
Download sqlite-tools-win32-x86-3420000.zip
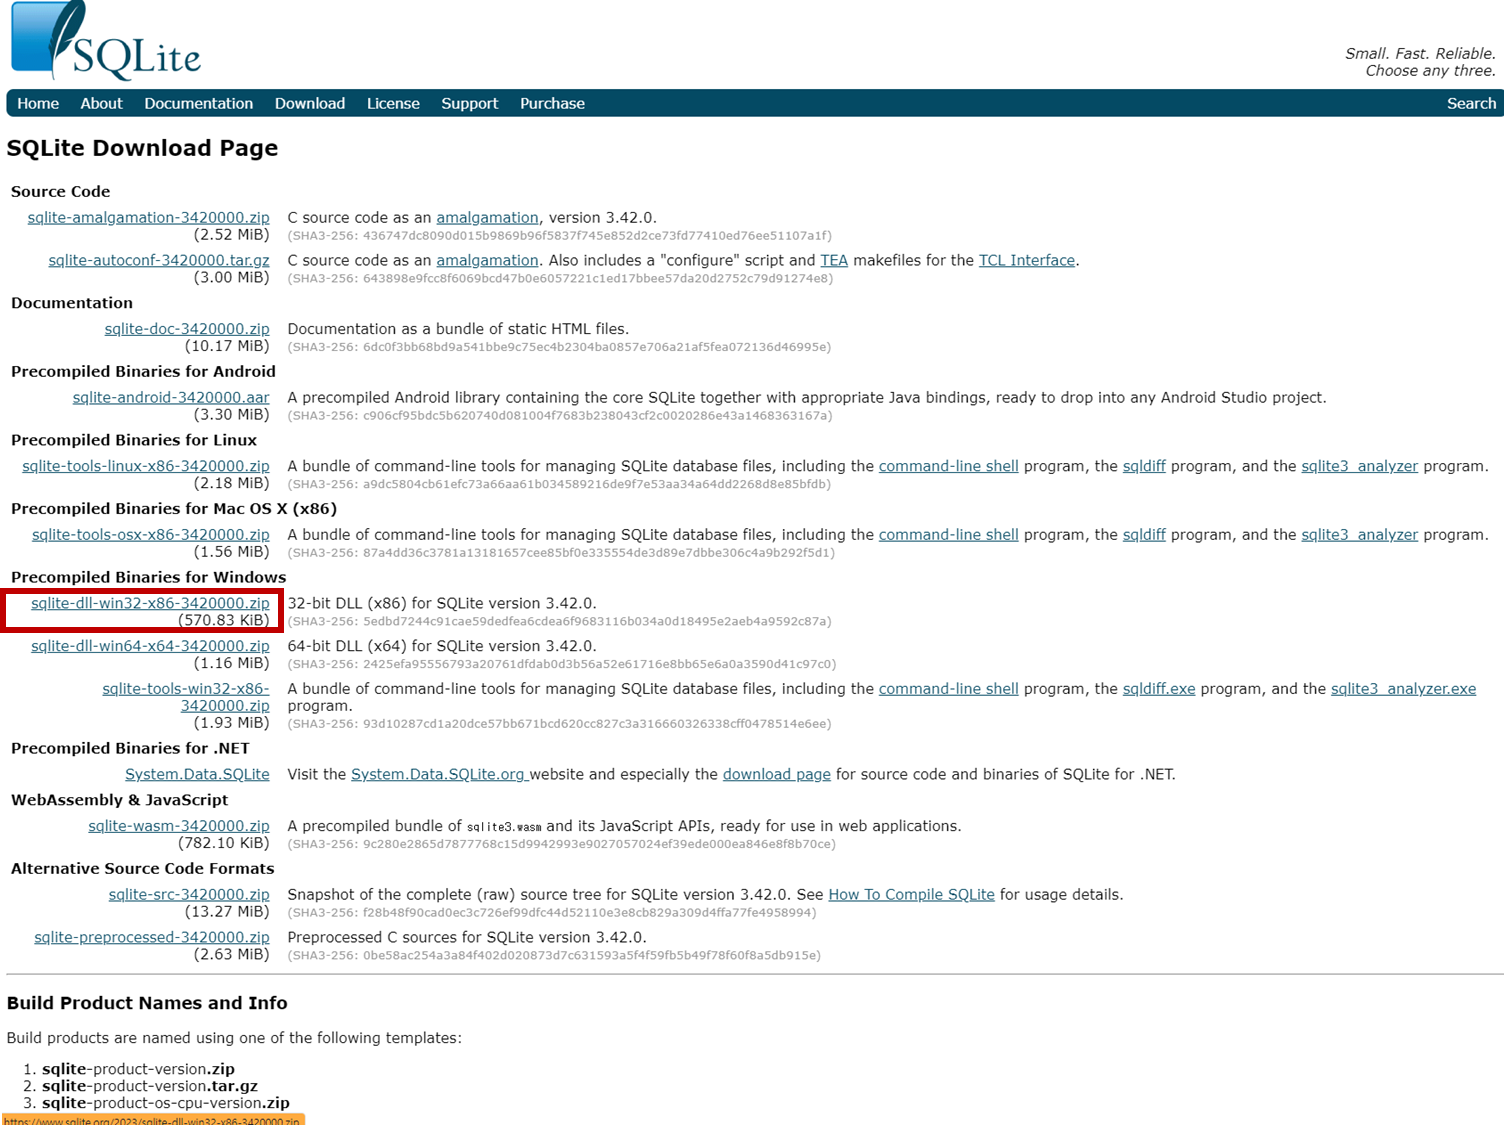click(186, 697)
